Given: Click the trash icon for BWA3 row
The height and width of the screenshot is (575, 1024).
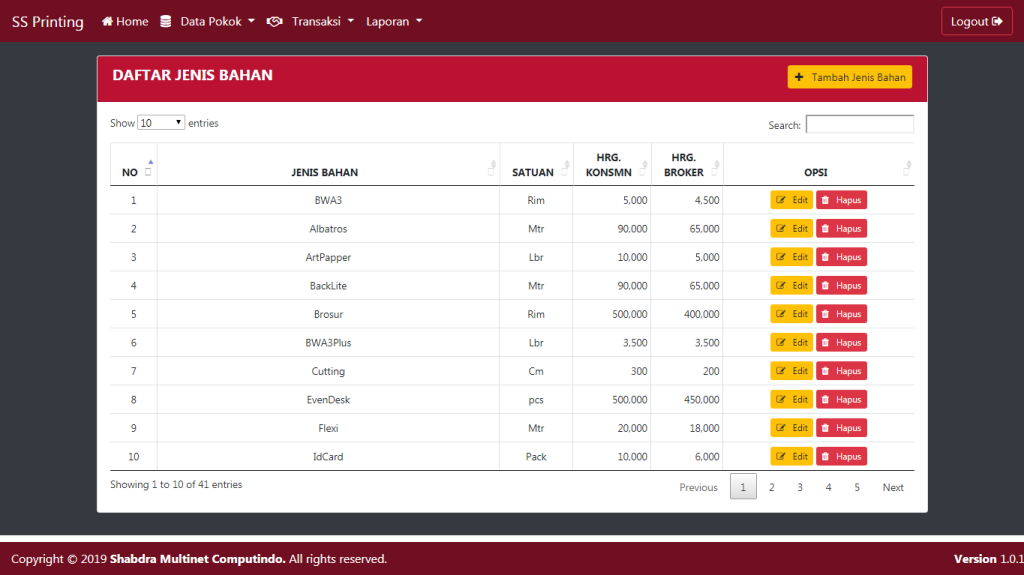Looking at the screenshot, I should (x=825, y=200).
